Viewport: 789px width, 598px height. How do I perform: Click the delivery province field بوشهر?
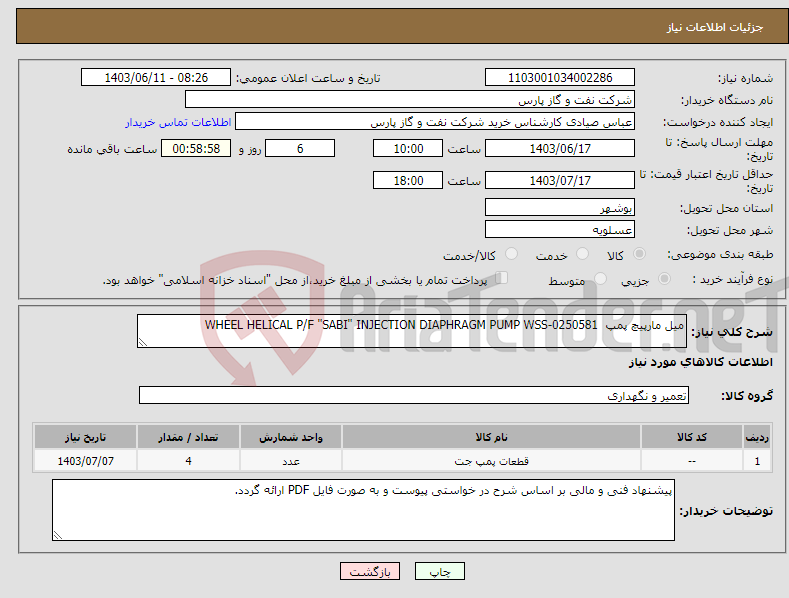[560, 207]
